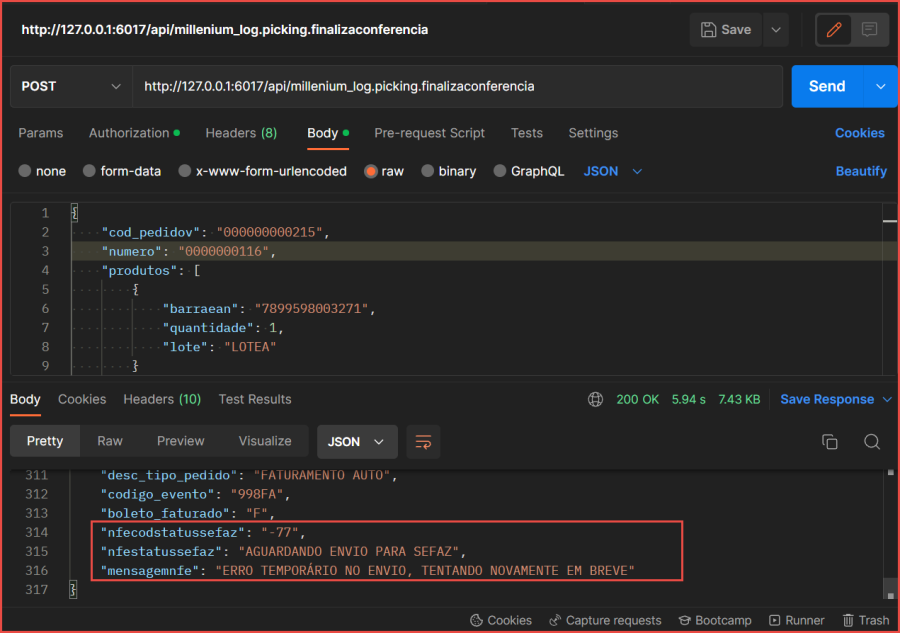The width and height of the screenshot is (900, 633).
Task: Click the codigo_evento line in response
Action: (x=196, y=494)
